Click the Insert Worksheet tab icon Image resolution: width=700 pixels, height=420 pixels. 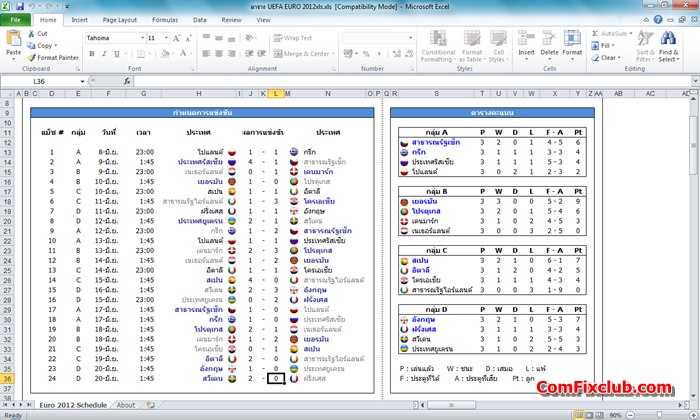[x=150, y=405]
